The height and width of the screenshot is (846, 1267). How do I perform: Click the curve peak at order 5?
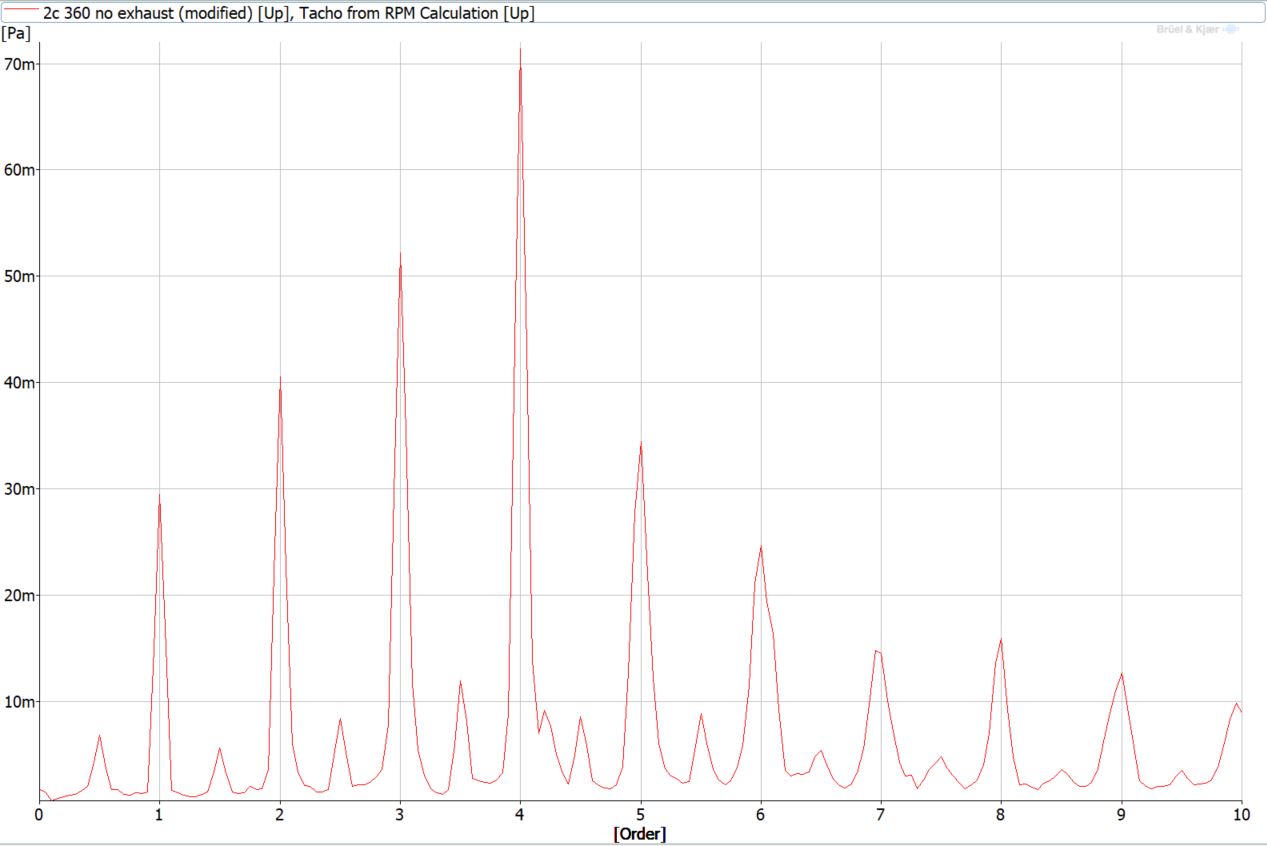pos(640,443)
